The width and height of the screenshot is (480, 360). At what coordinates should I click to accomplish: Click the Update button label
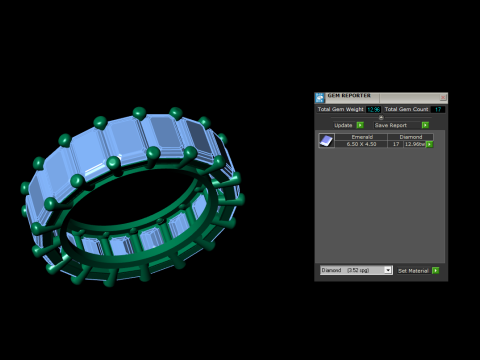click(x=343, y=125)
